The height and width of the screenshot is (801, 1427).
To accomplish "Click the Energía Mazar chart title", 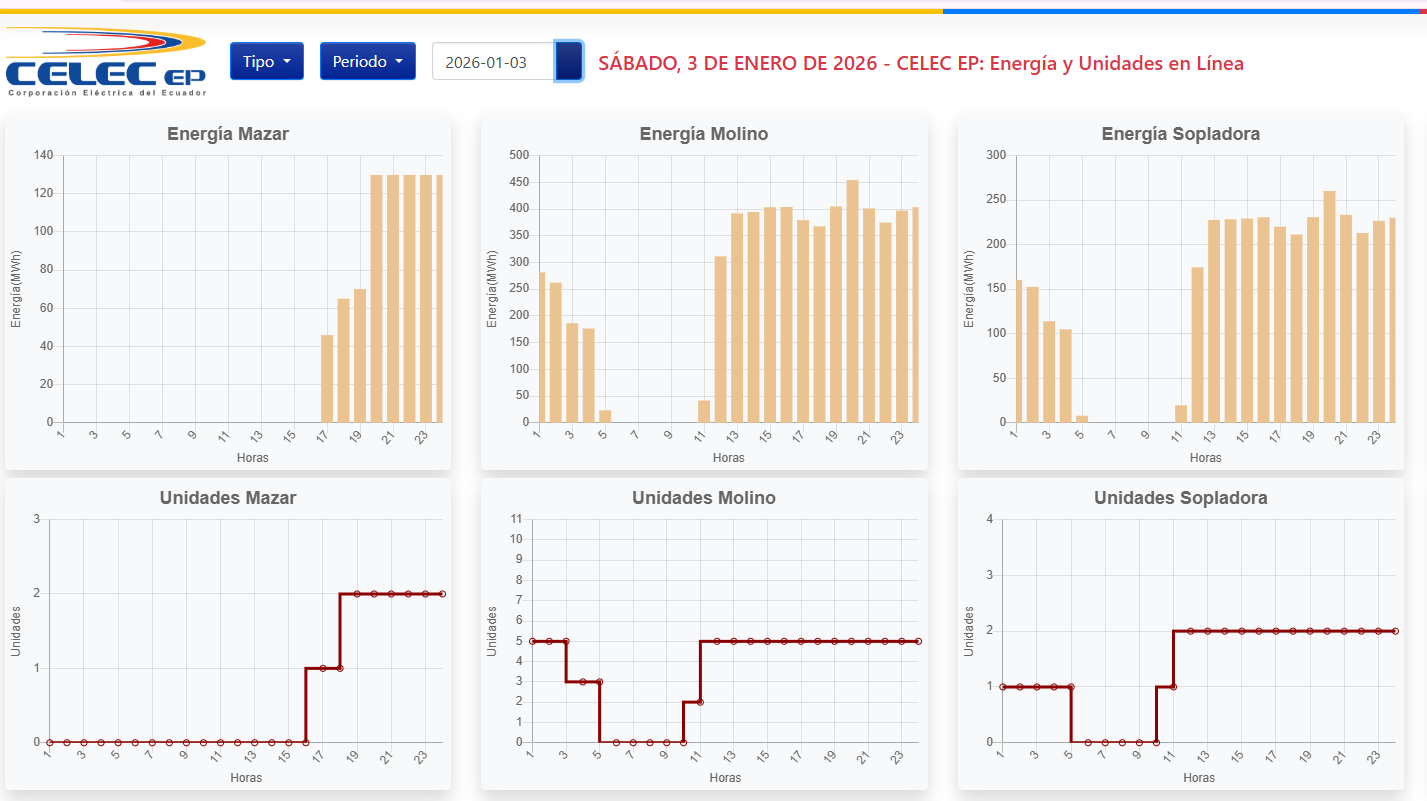I will pos(228,134).
